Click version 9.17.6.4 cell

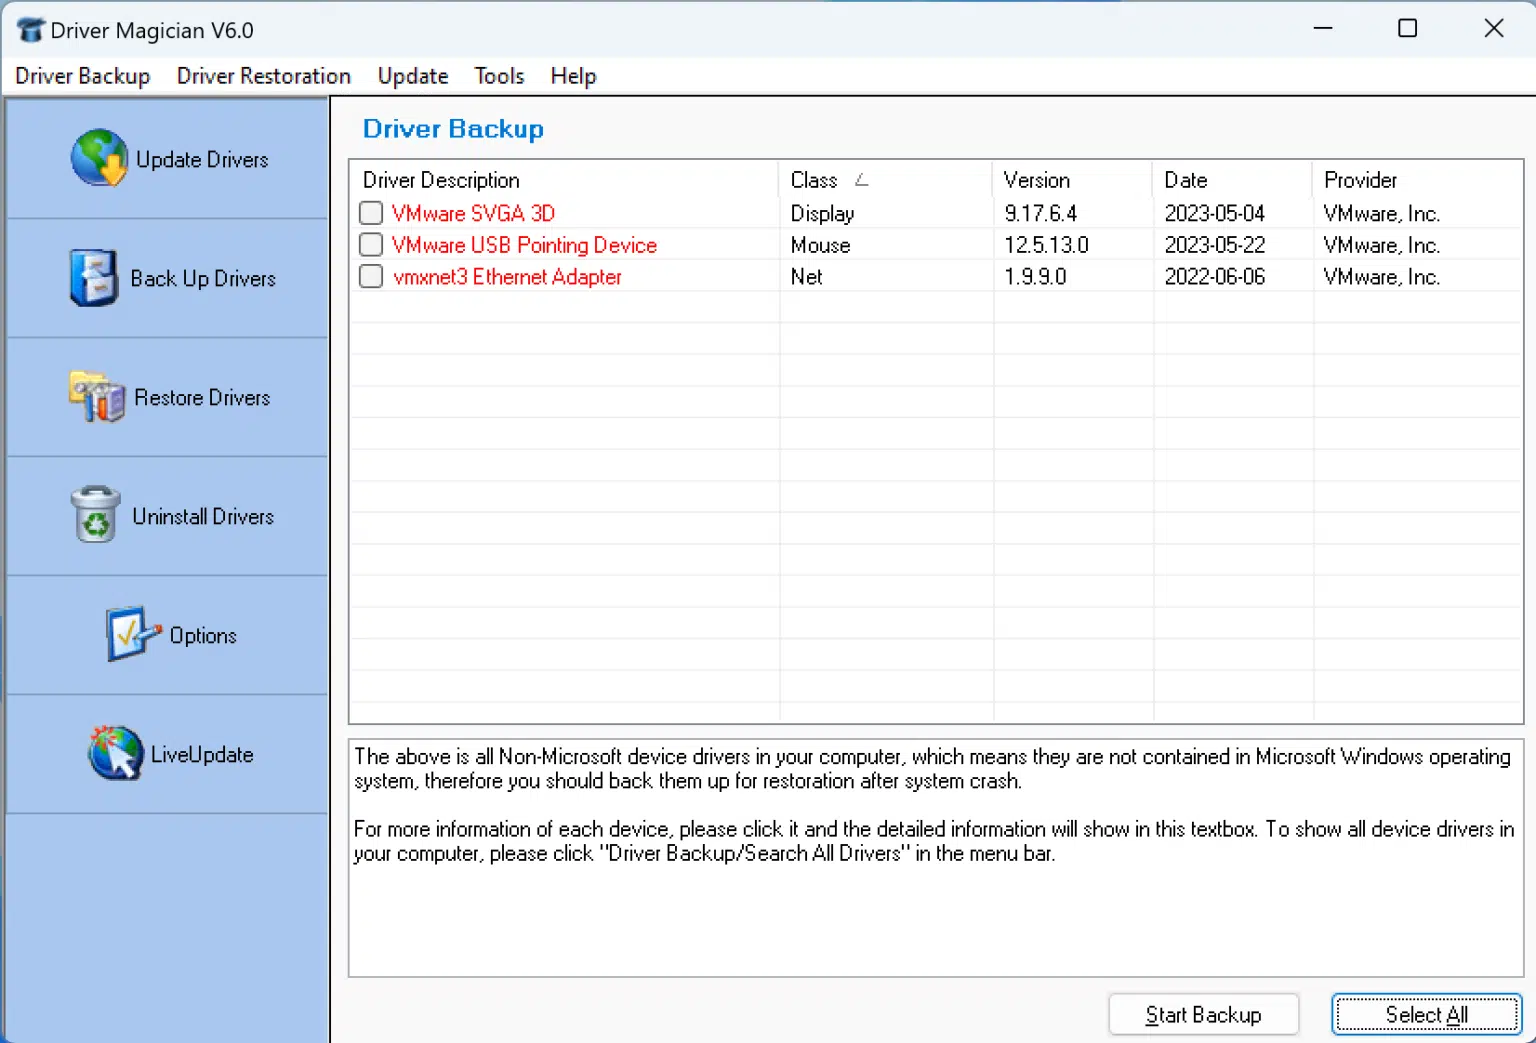coord(1041,213)
